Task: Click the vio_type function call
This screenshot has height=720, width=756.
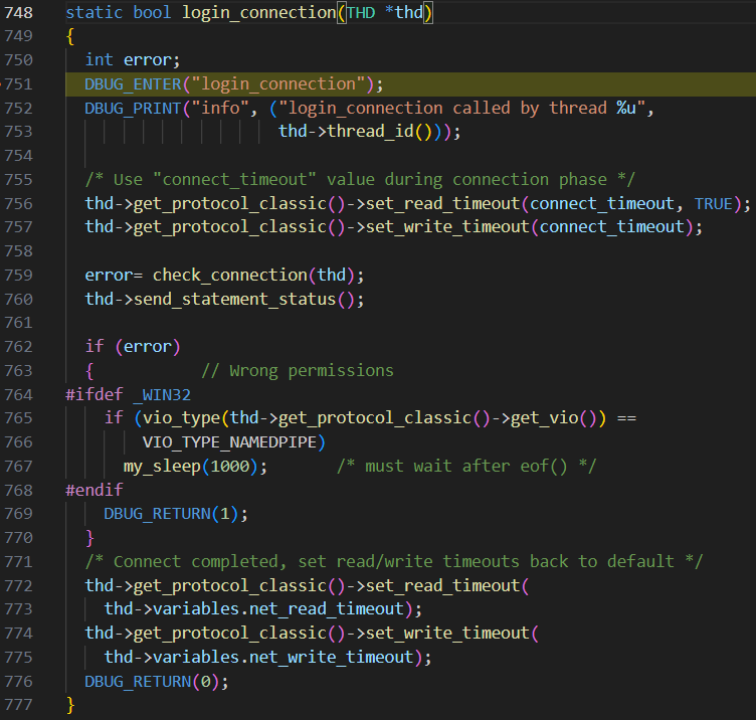Action: coord(181,418)
